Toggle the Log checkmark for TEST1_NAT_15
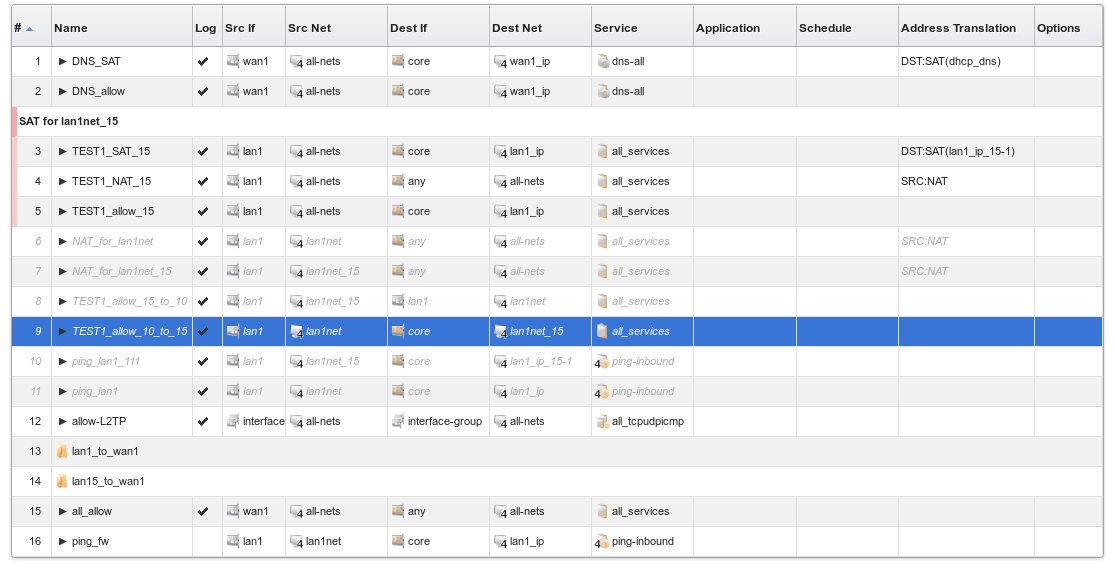 pyautogui.click(x=204, y=181)
